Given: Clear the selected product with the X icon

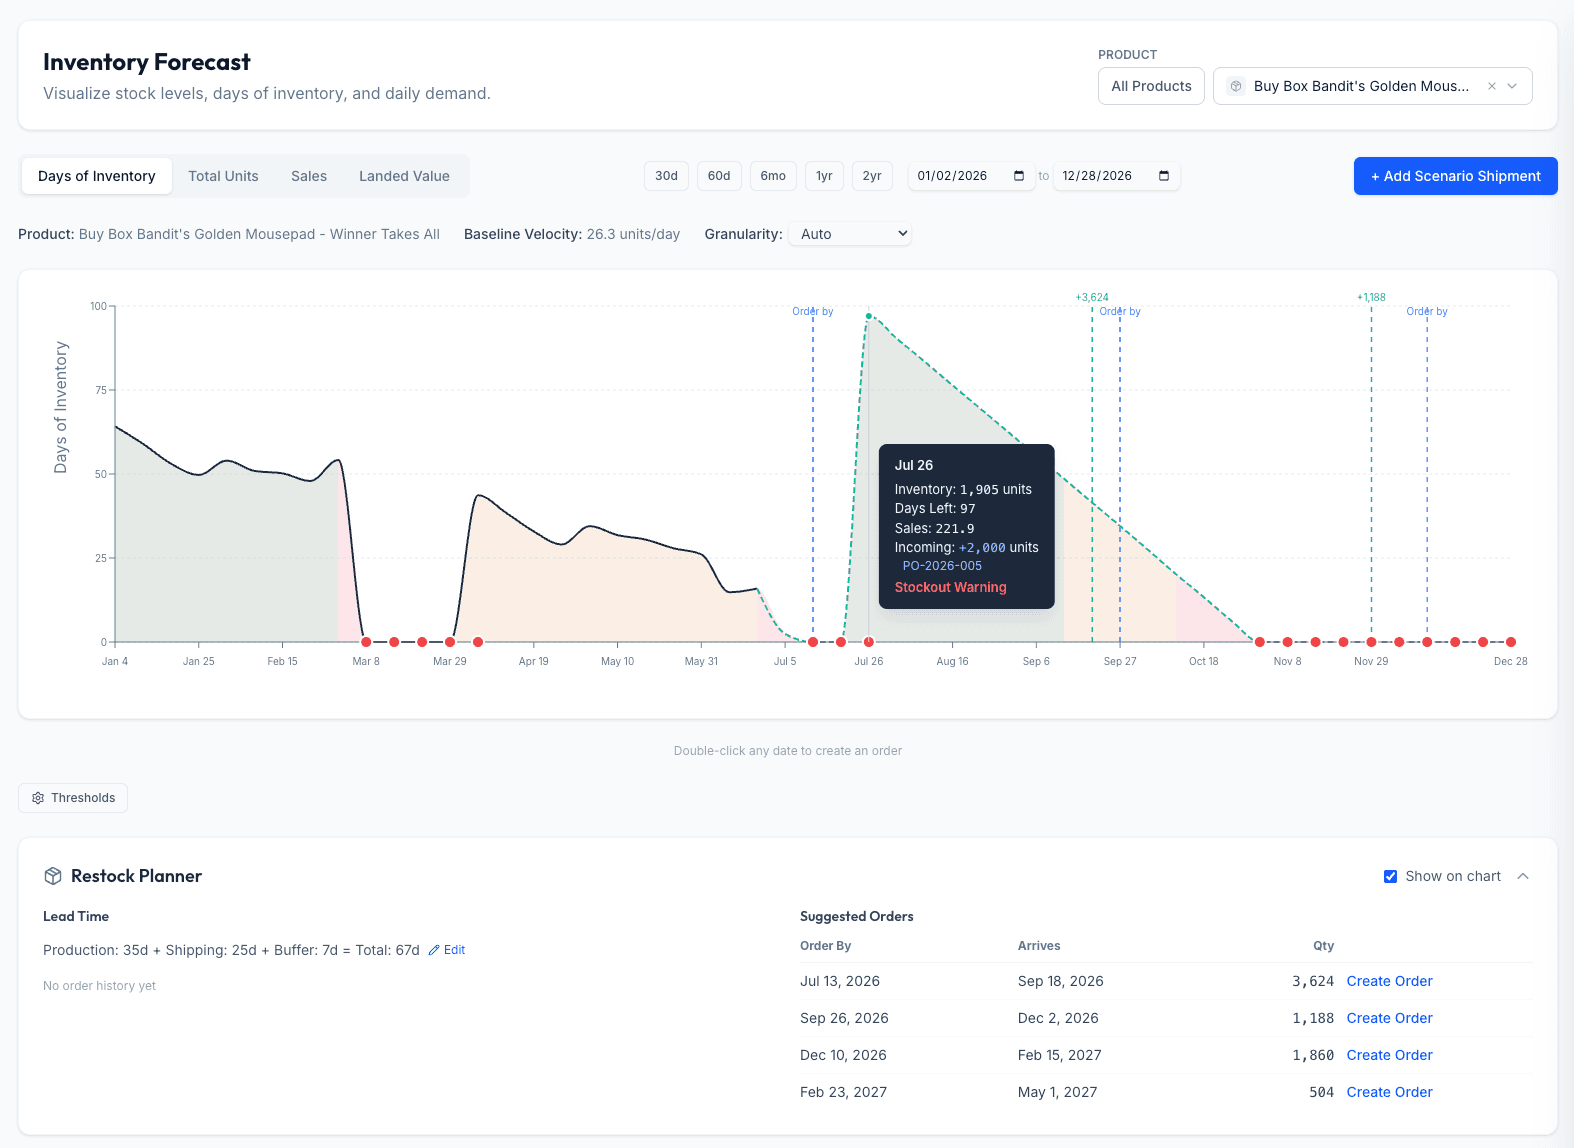Looking at the screenshot, I should coord(1491,86).
